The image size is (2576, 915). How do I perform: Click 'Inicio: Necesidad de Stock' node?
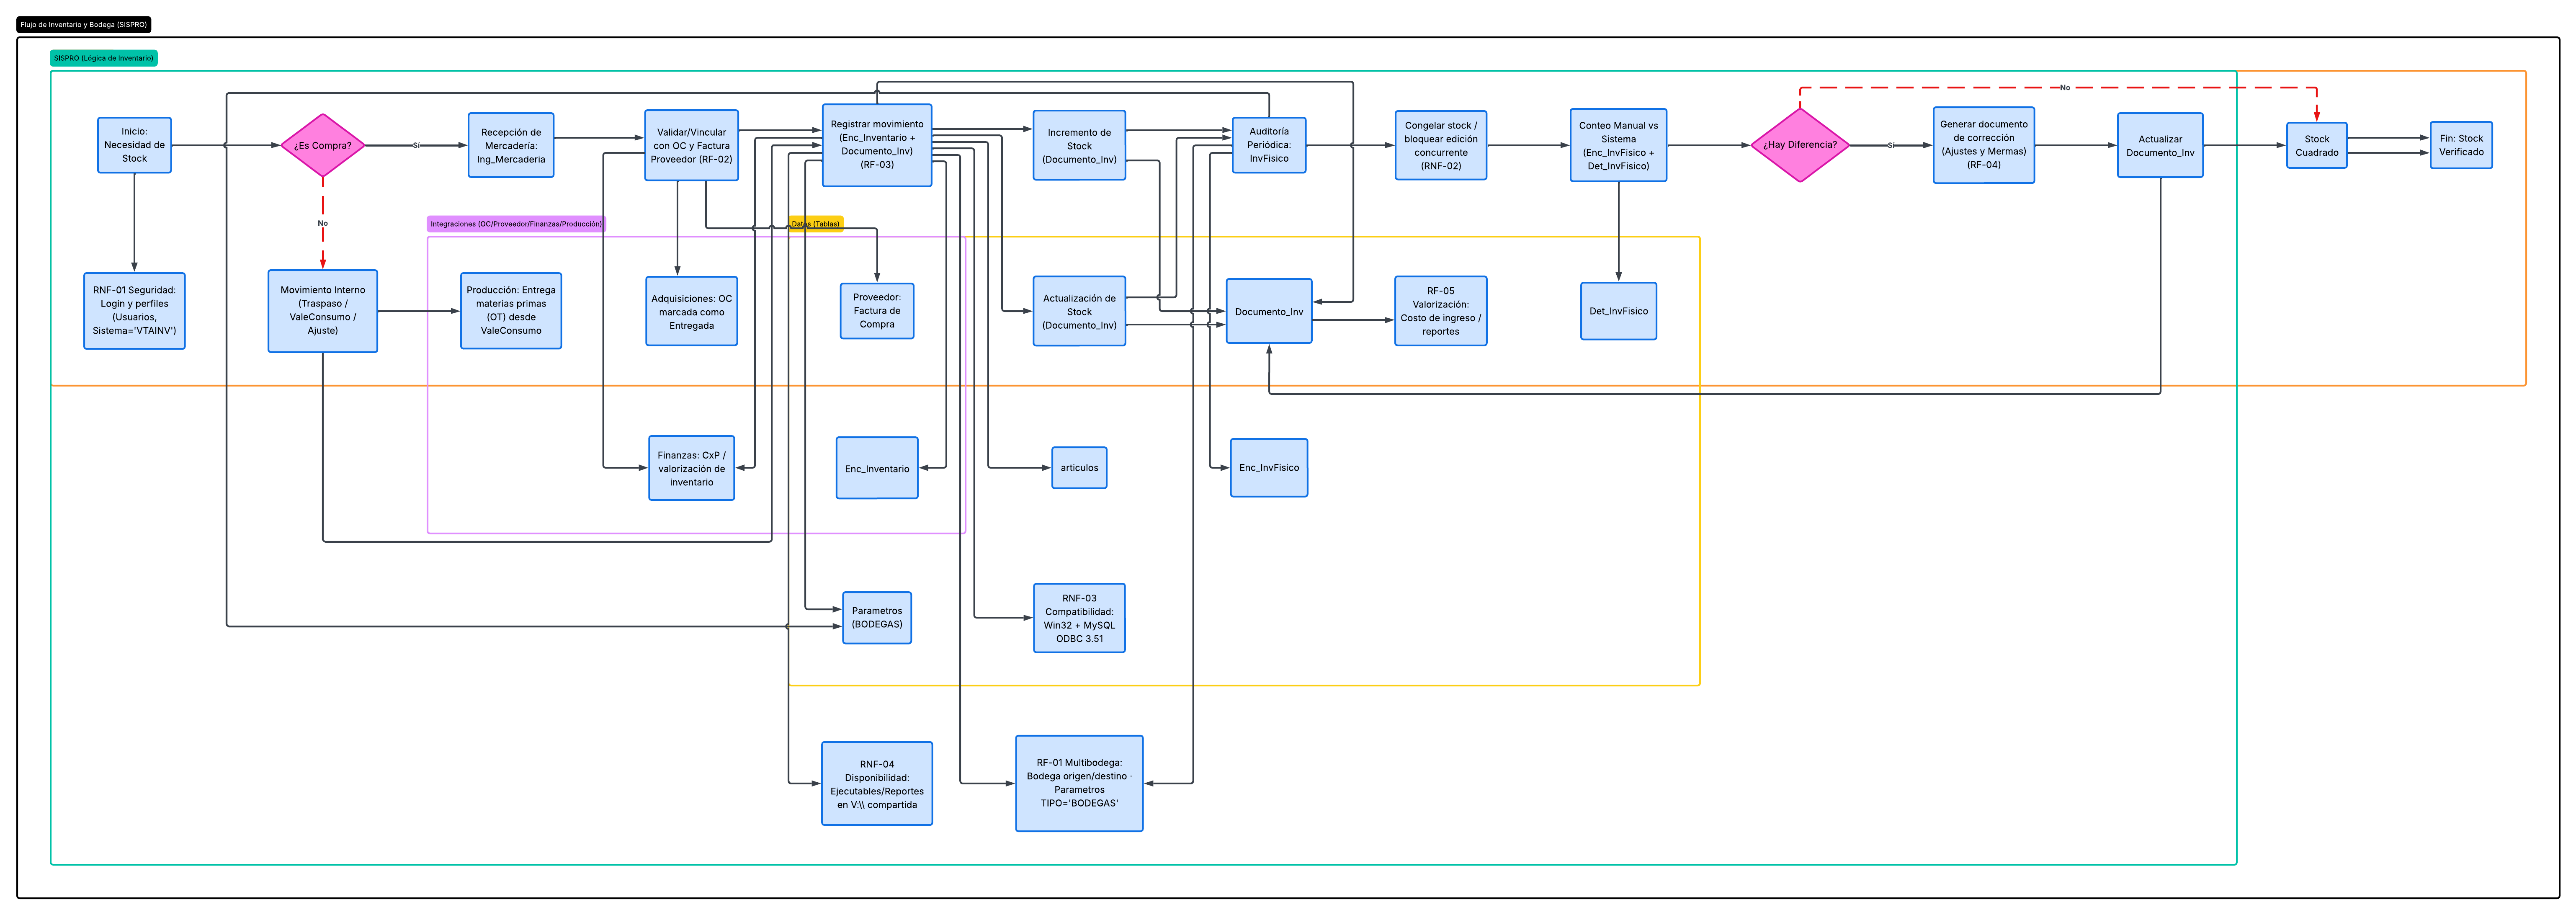[134, 145]
